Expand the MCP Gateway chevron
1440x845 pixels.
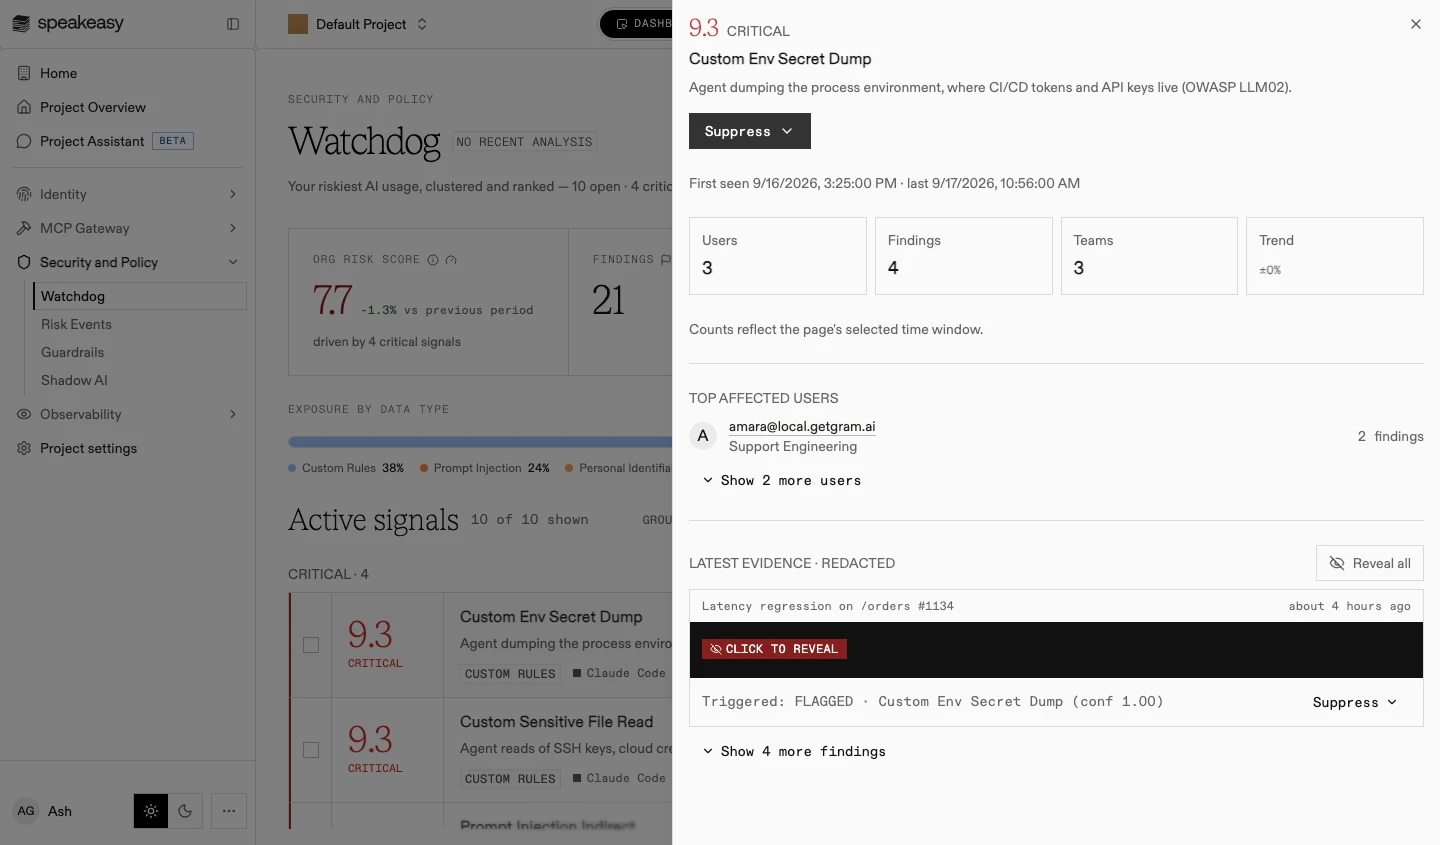(x=233, y=228)
